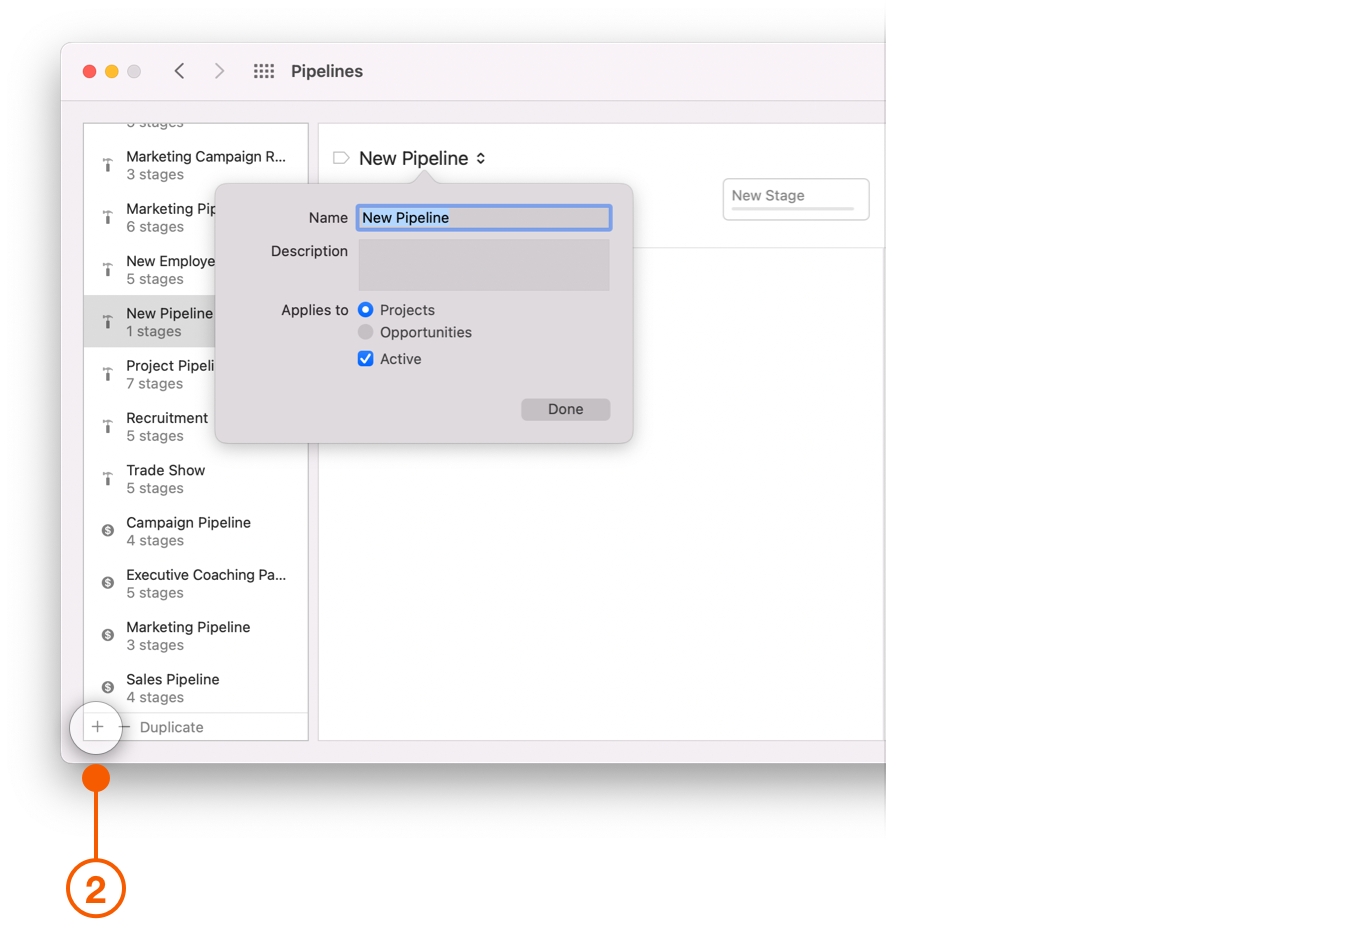Click the New Stage input field
Screen dimensions: 1360x940
[795, 198]
